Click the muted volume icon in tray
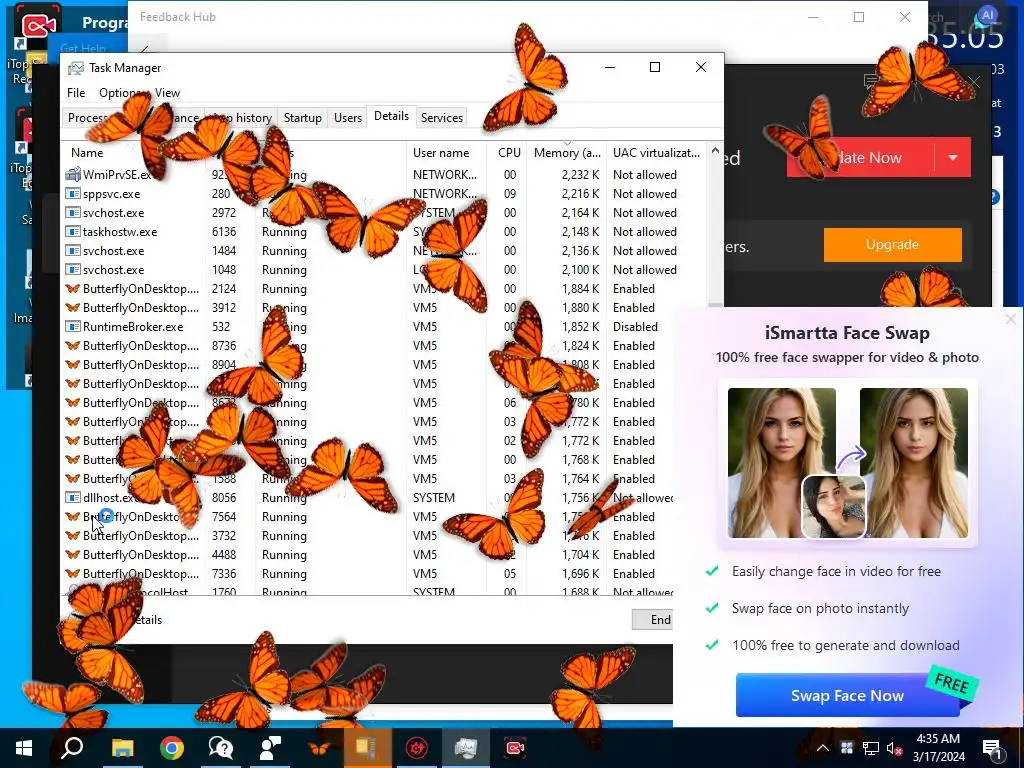This screenshot has width=1024, height=768. coord(894,748)
